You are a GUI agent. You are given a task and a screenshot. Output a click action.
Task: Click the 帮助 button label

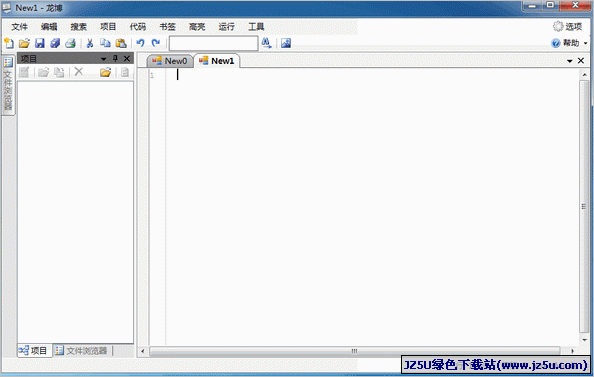coord(571,43)
